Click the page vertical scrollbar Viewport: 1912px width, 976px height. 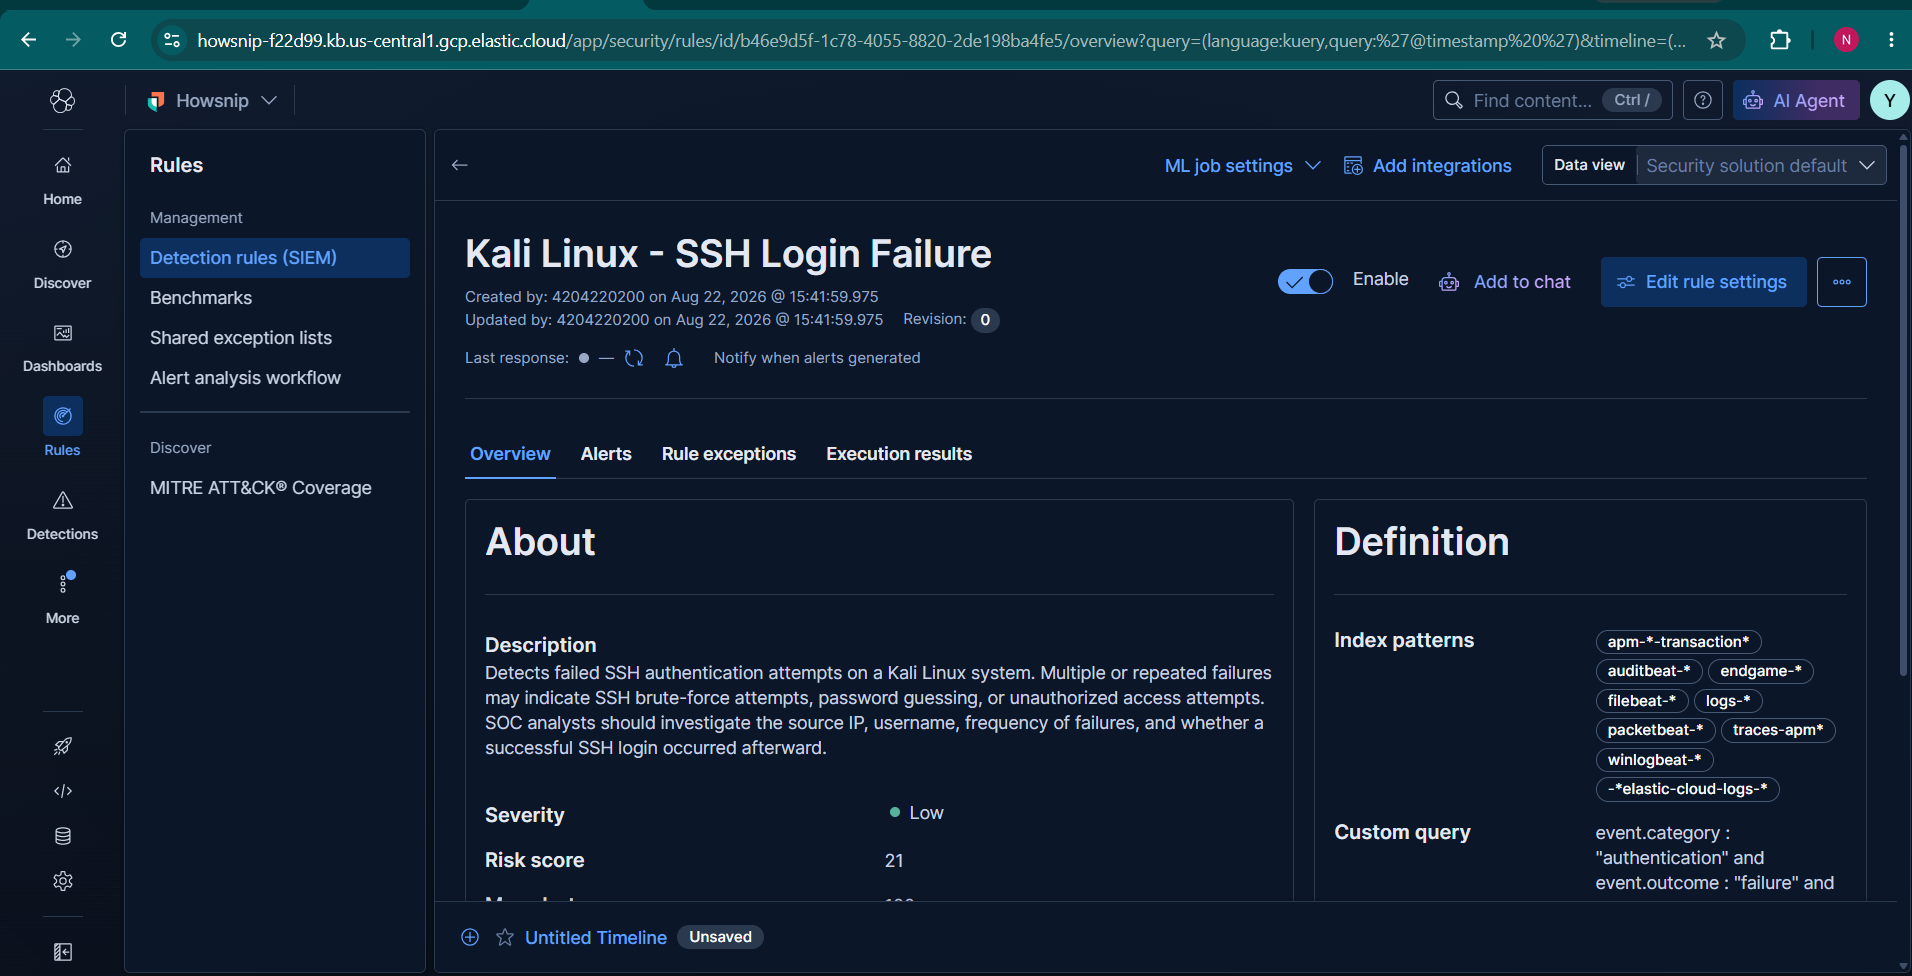(x=1903, y=412)
